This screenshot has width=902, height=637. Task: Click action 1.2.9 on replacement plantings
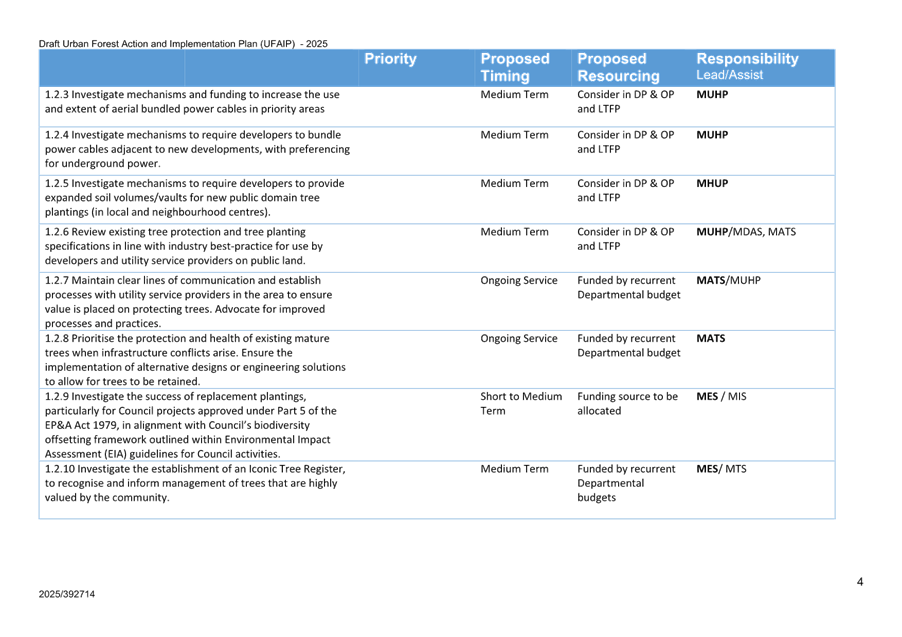(x=193, y=425)
